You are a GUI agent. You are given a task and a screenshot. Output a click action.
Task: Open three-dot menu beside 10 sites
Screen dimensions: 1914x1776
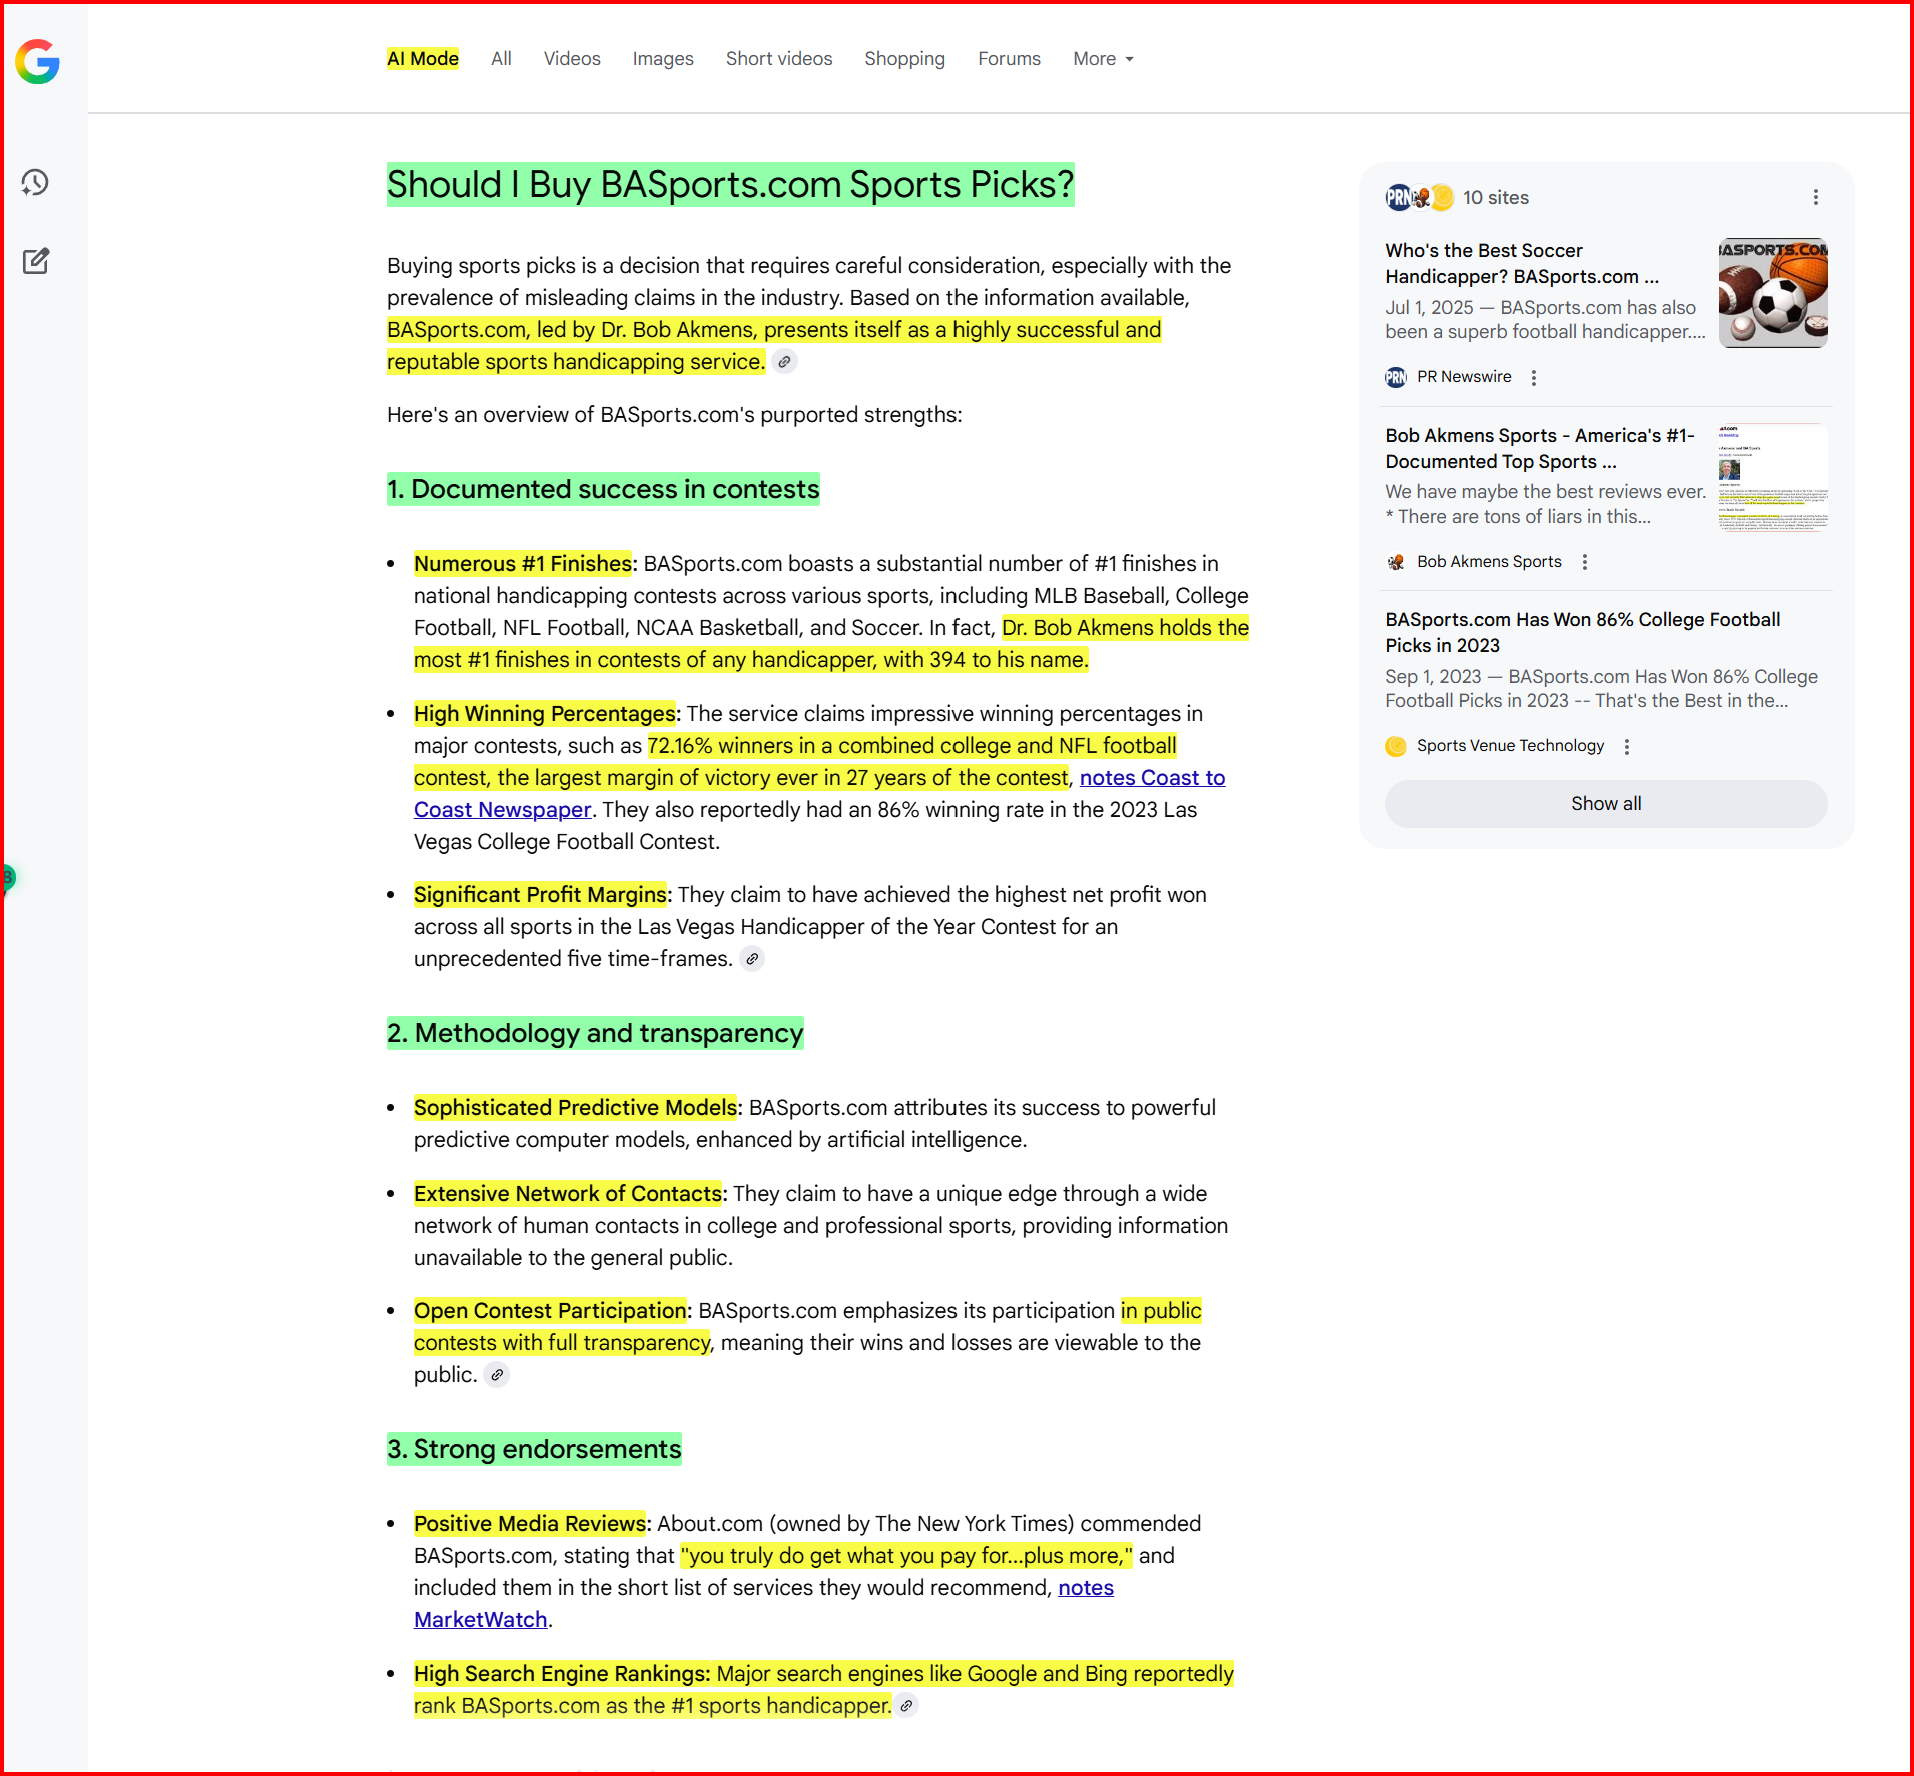(x=1815, y=198)
